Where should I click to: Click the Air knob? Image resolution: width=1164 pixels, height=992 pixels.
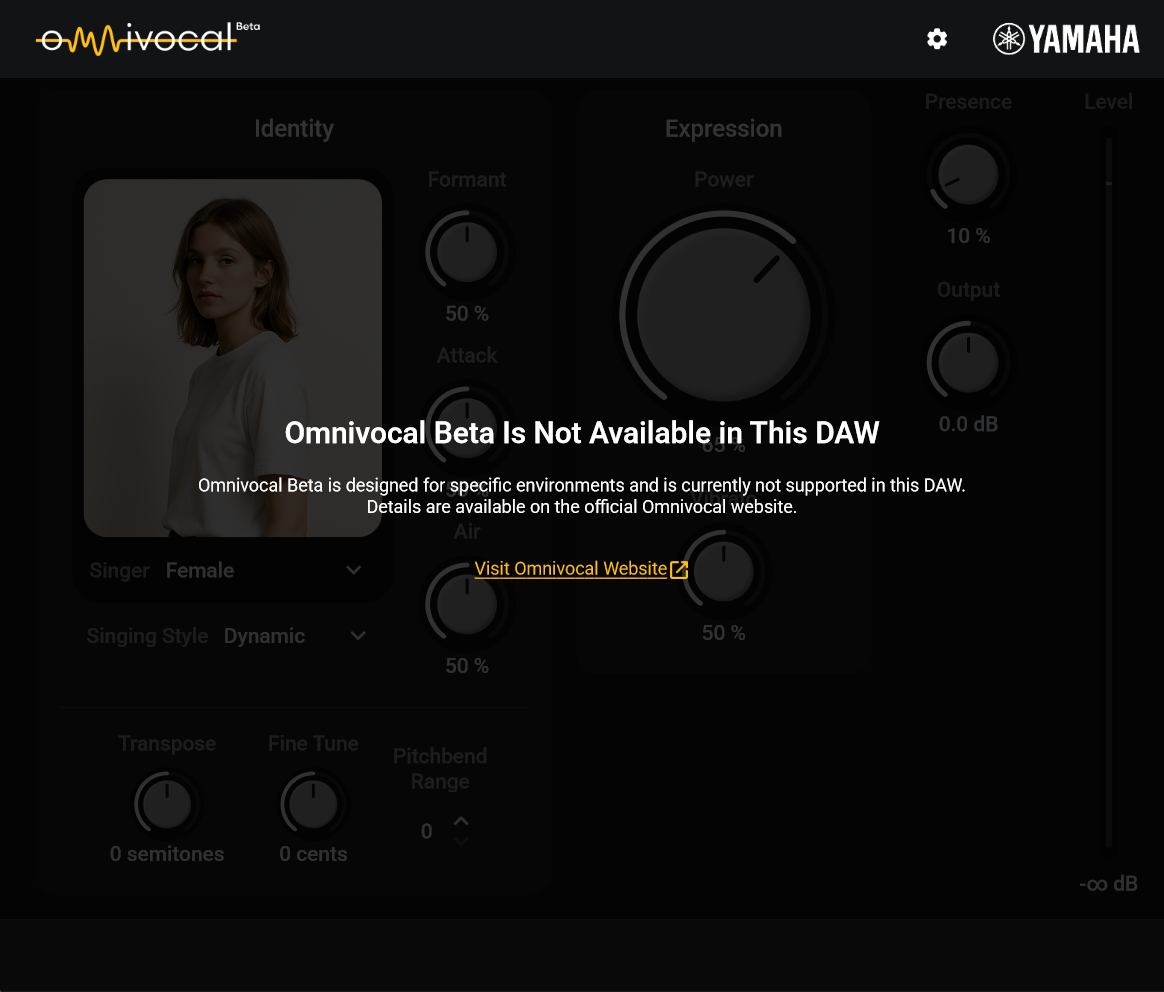467,604
